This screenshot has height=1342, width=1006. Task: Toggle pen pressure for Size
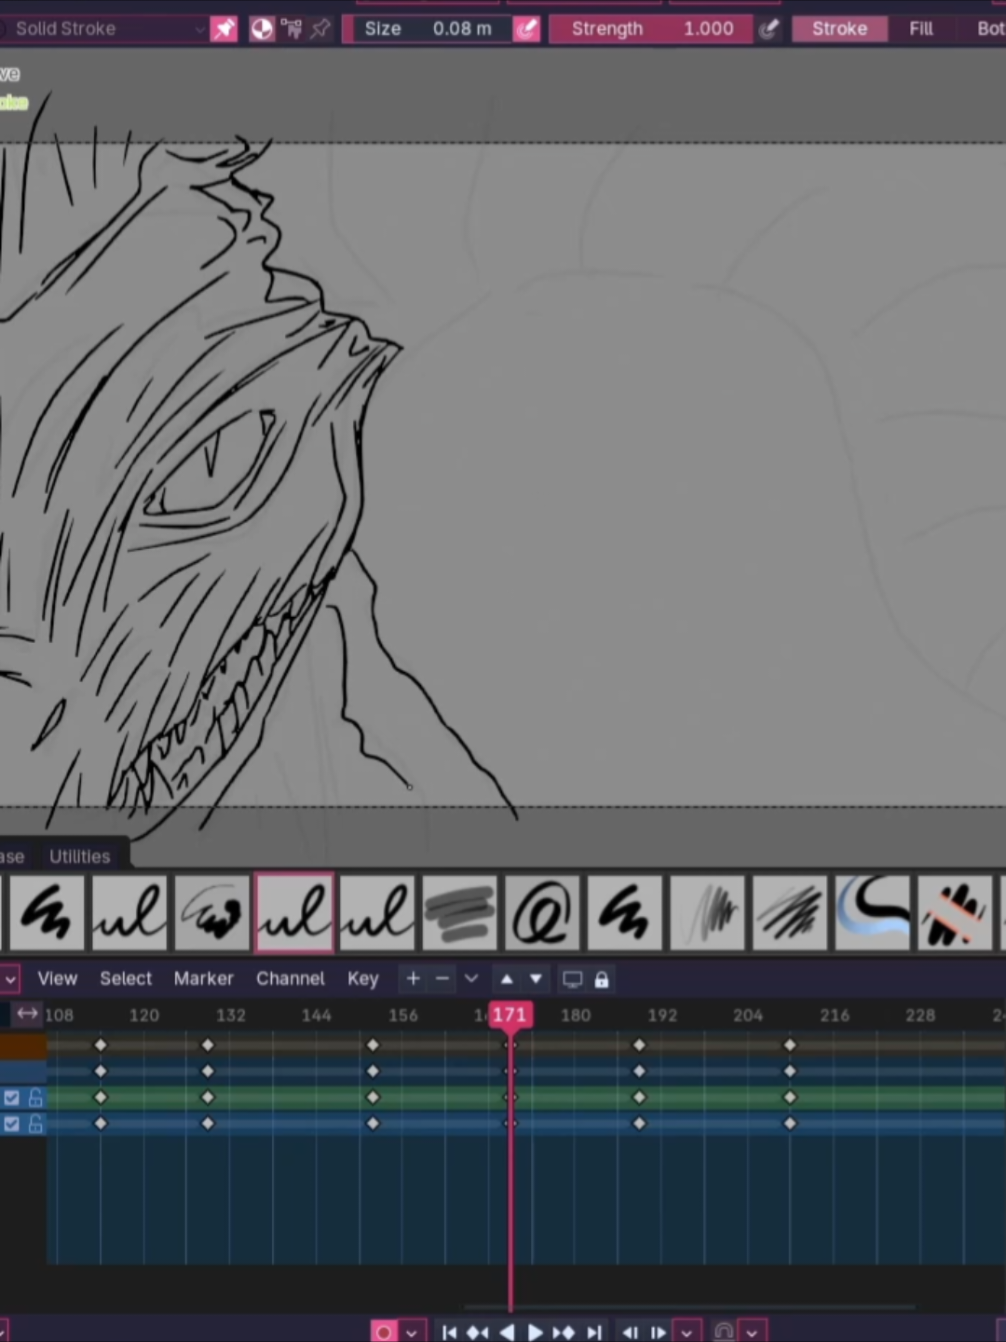point(526,29)
